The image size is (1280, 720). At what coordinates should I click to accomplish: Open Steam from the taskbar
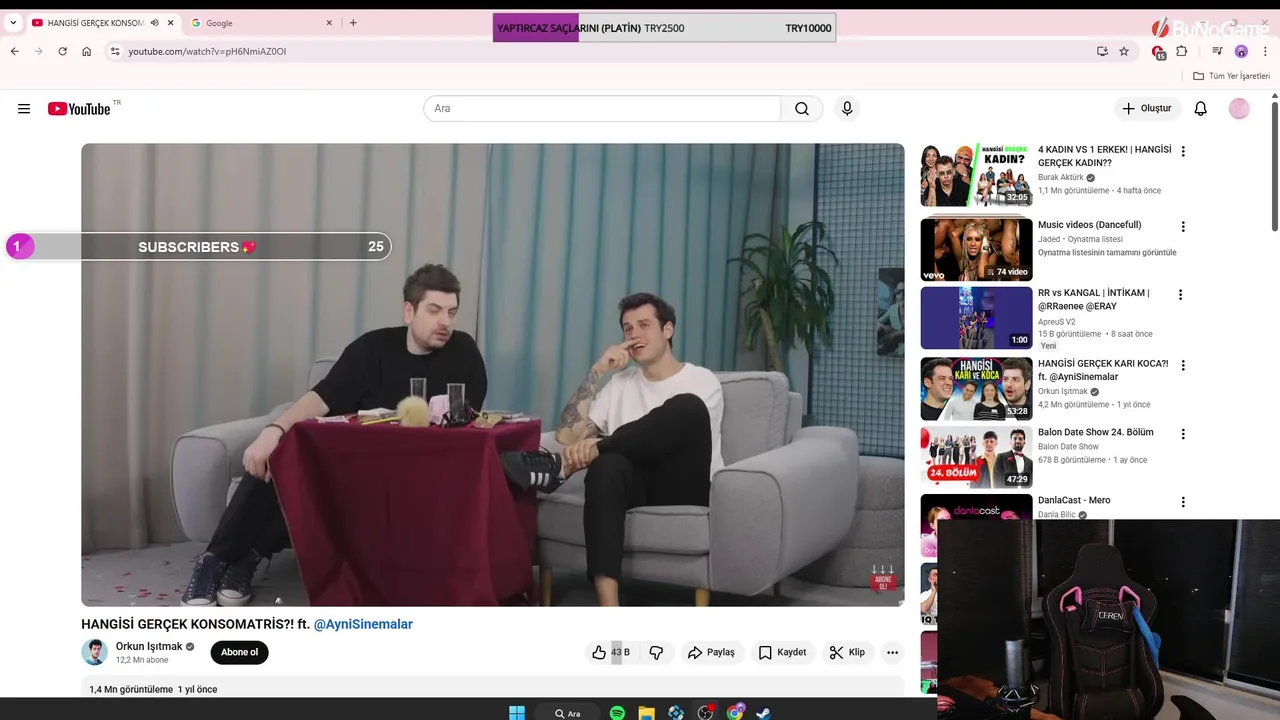click(x=764, y=712)
